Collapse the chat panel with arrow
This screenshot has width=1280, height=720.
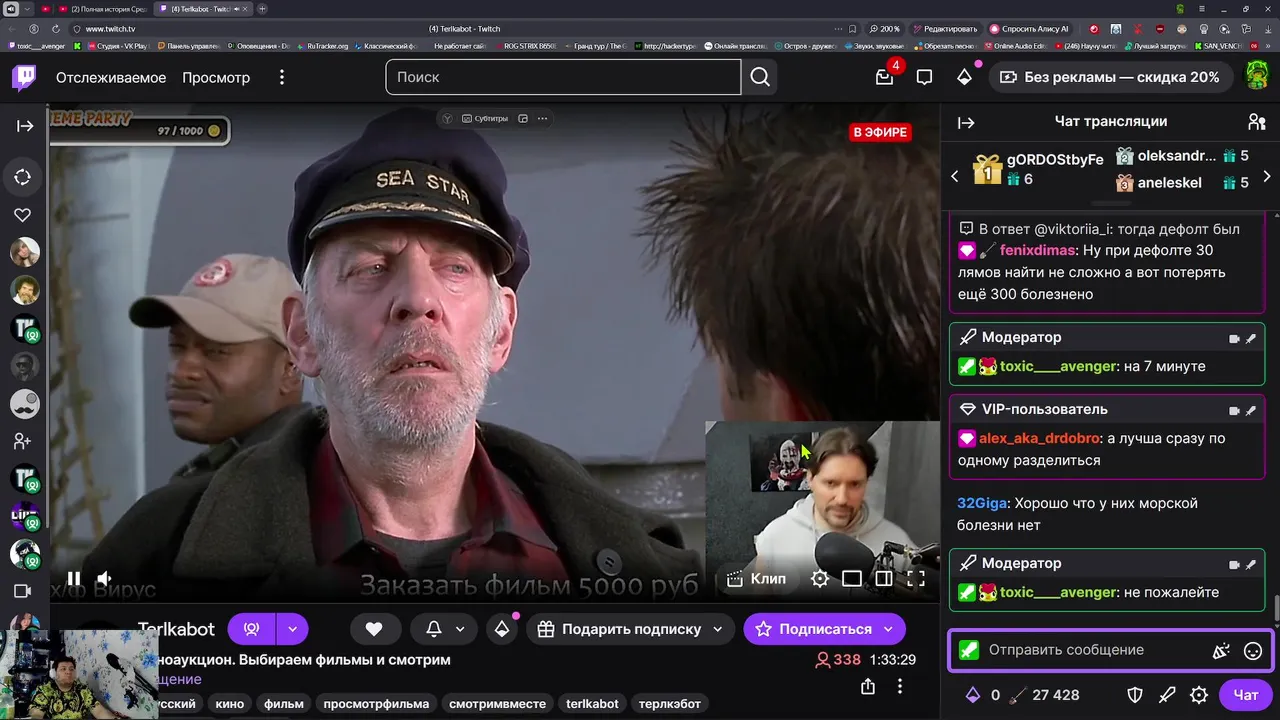click(966, 123)
